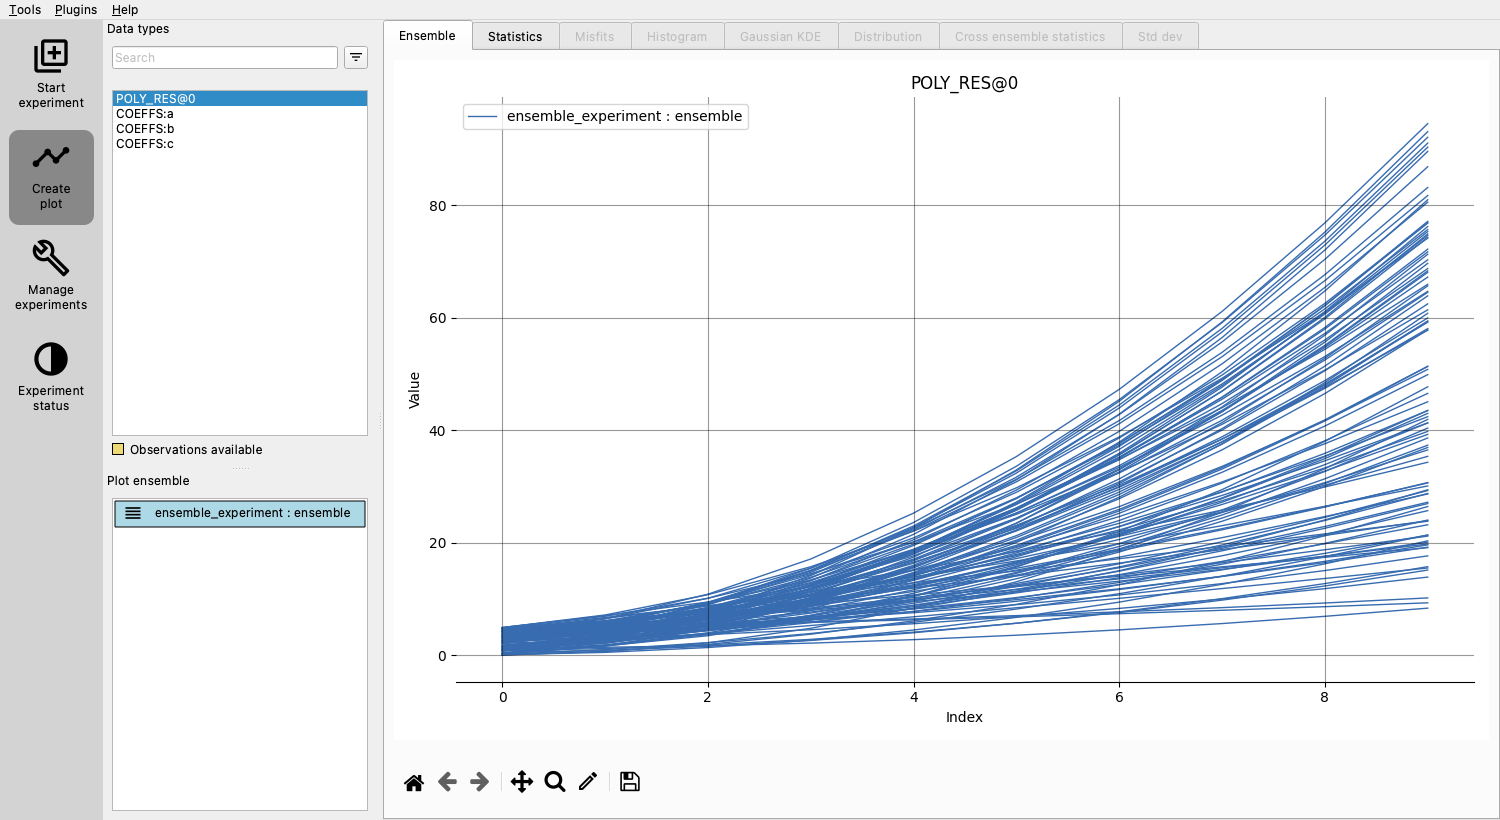Select COEFFS:b data type
Image resolution: width=1500 pixels, height=820 pixels.
240,129
